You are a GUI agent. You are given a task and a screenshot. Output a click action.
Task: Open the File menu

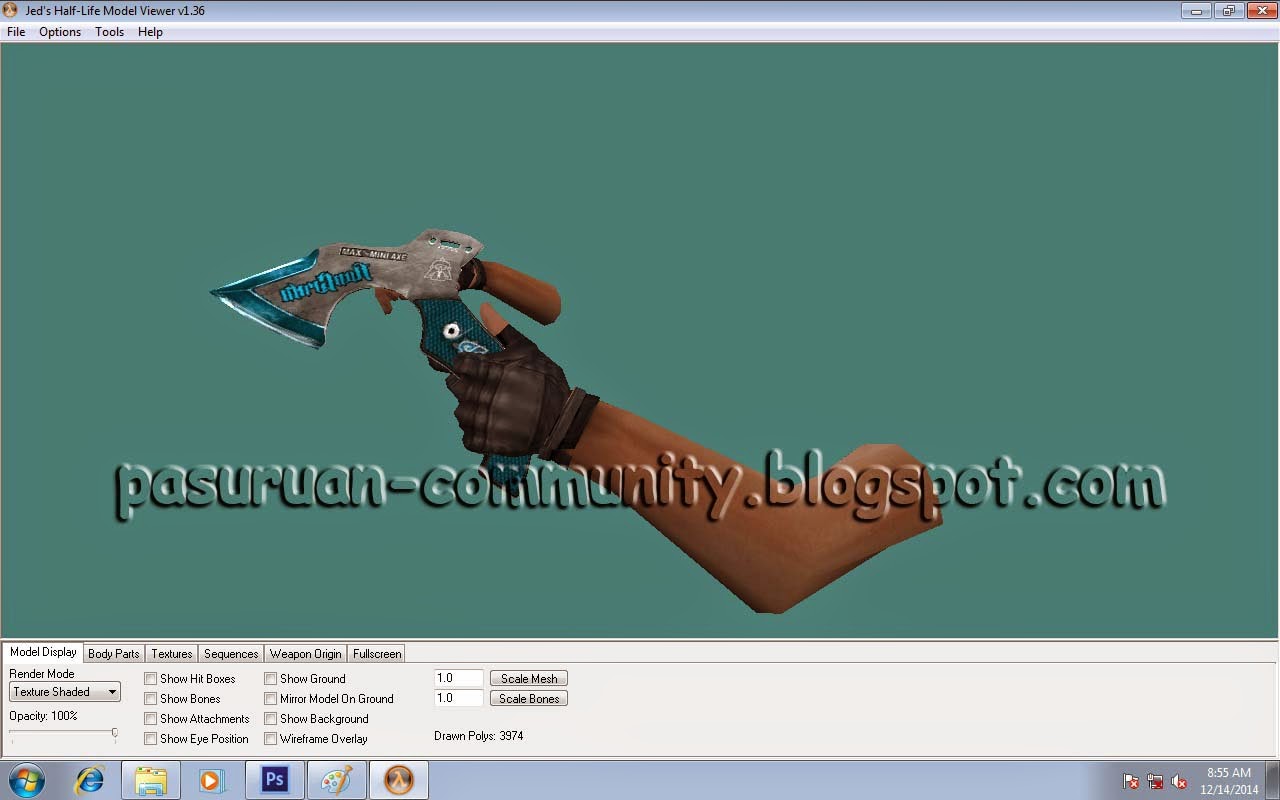[x=16, y=32]
